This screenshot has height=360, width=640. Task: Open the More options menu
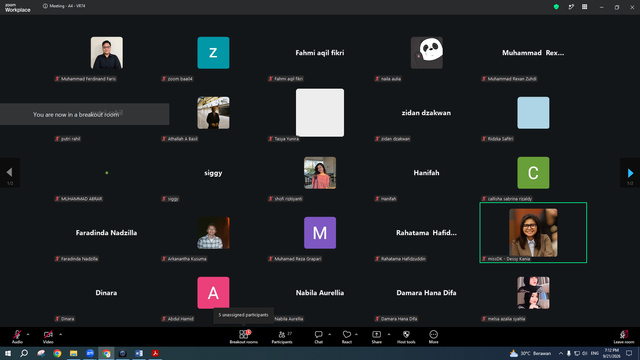click(x=433, y=337)
